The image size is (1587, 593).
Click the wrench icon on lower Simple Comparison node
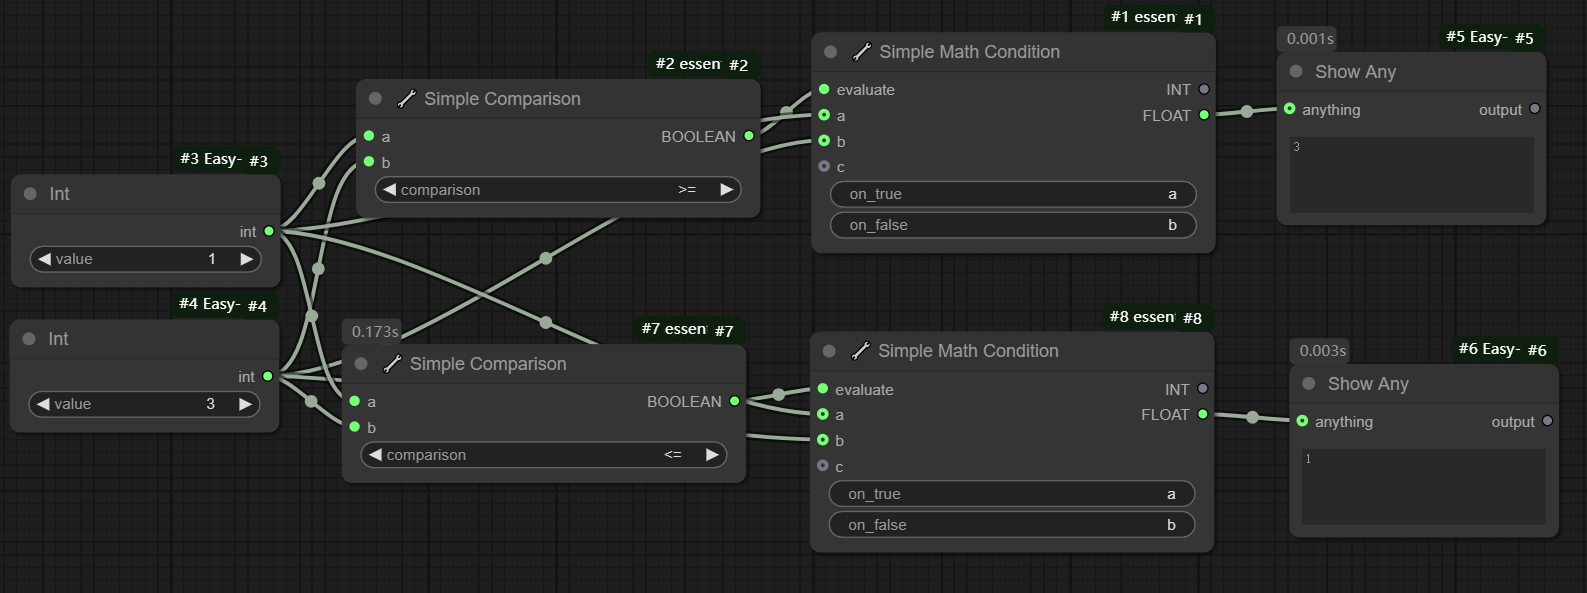coord(392,364)
